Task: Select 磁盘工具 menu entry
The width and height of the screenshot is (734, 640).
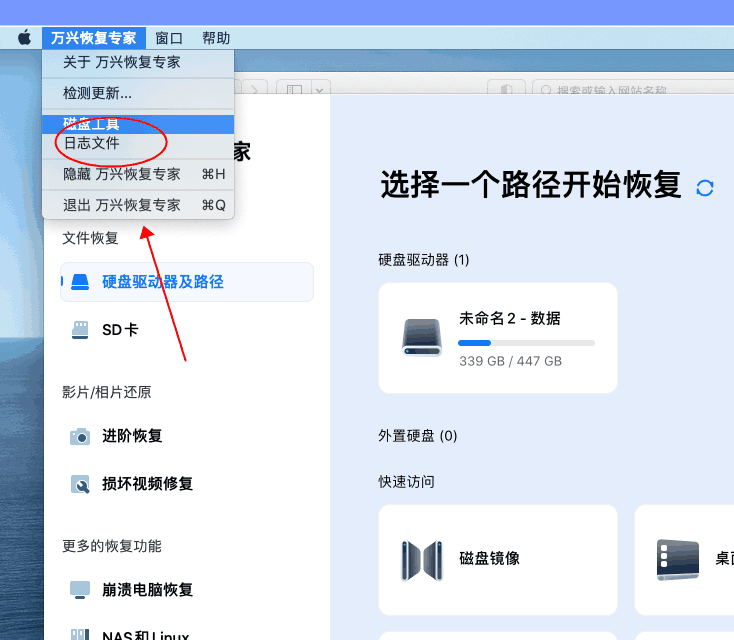Action: point(138,124)
